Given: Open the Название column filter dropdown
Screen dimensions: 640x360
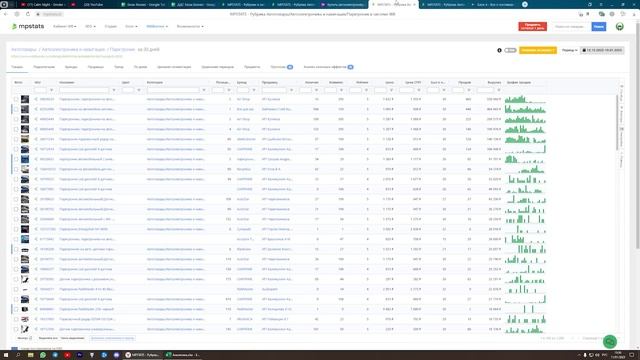Looking at the screenshot, I should [x=114, y=90].
